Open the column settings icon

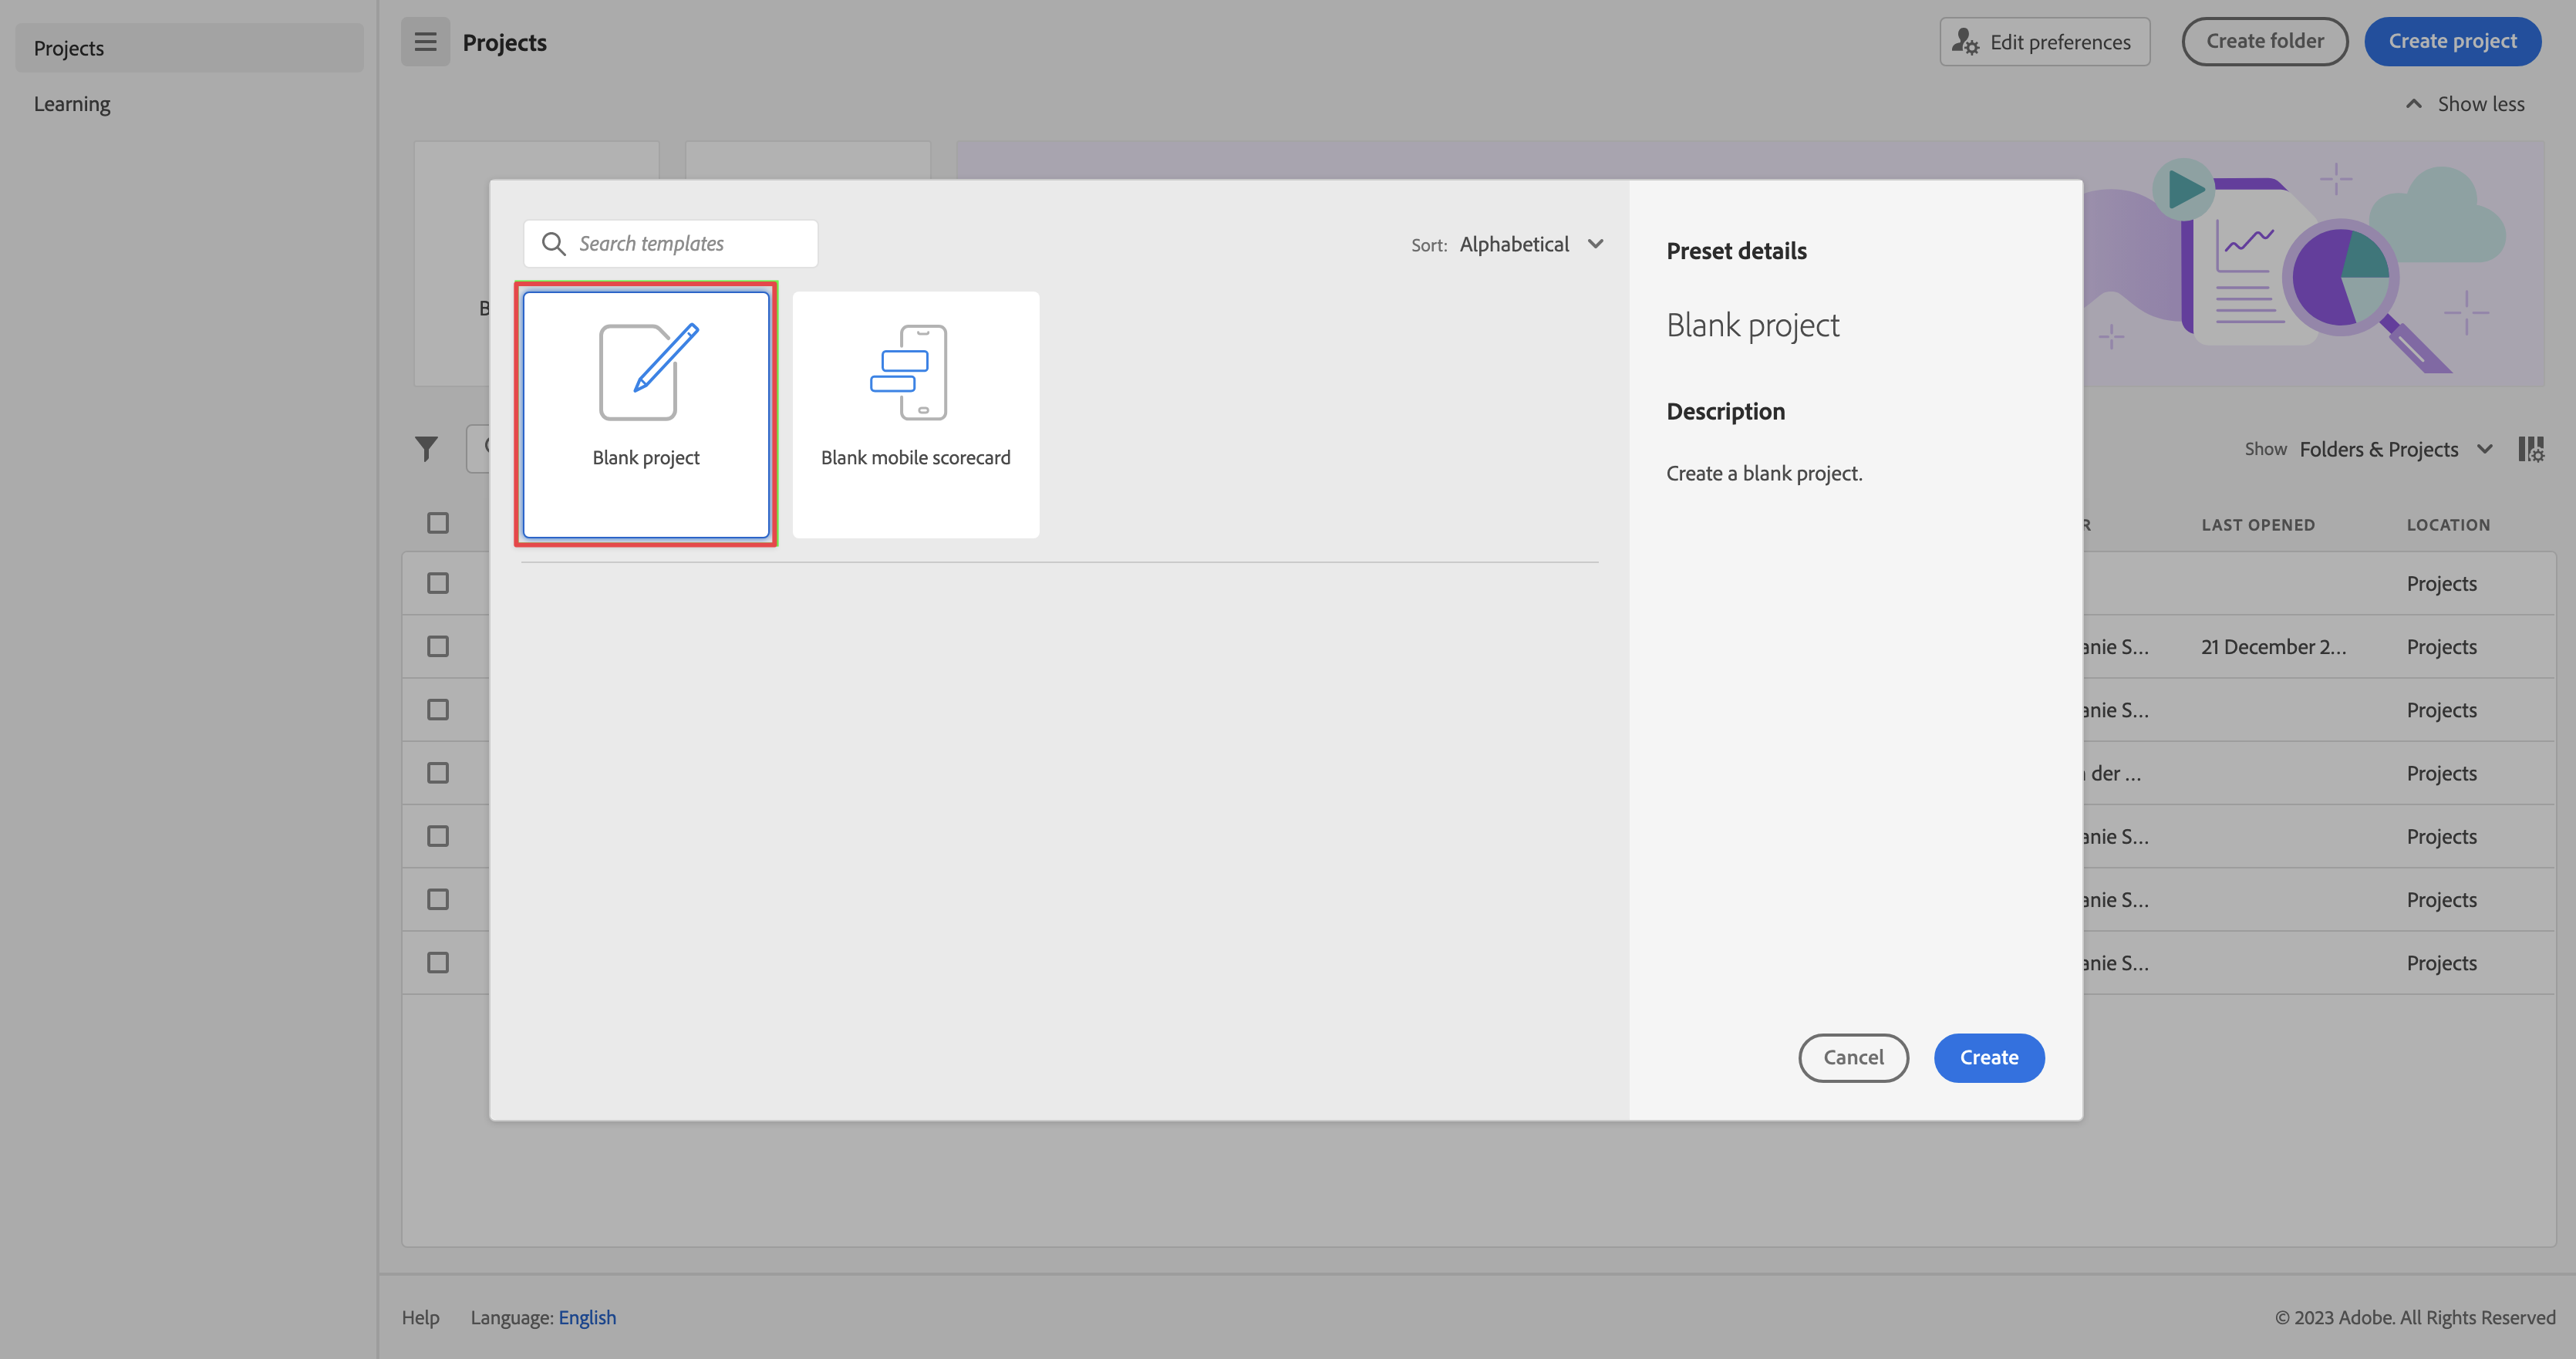pyautogui.click(x=2530, y=449)
